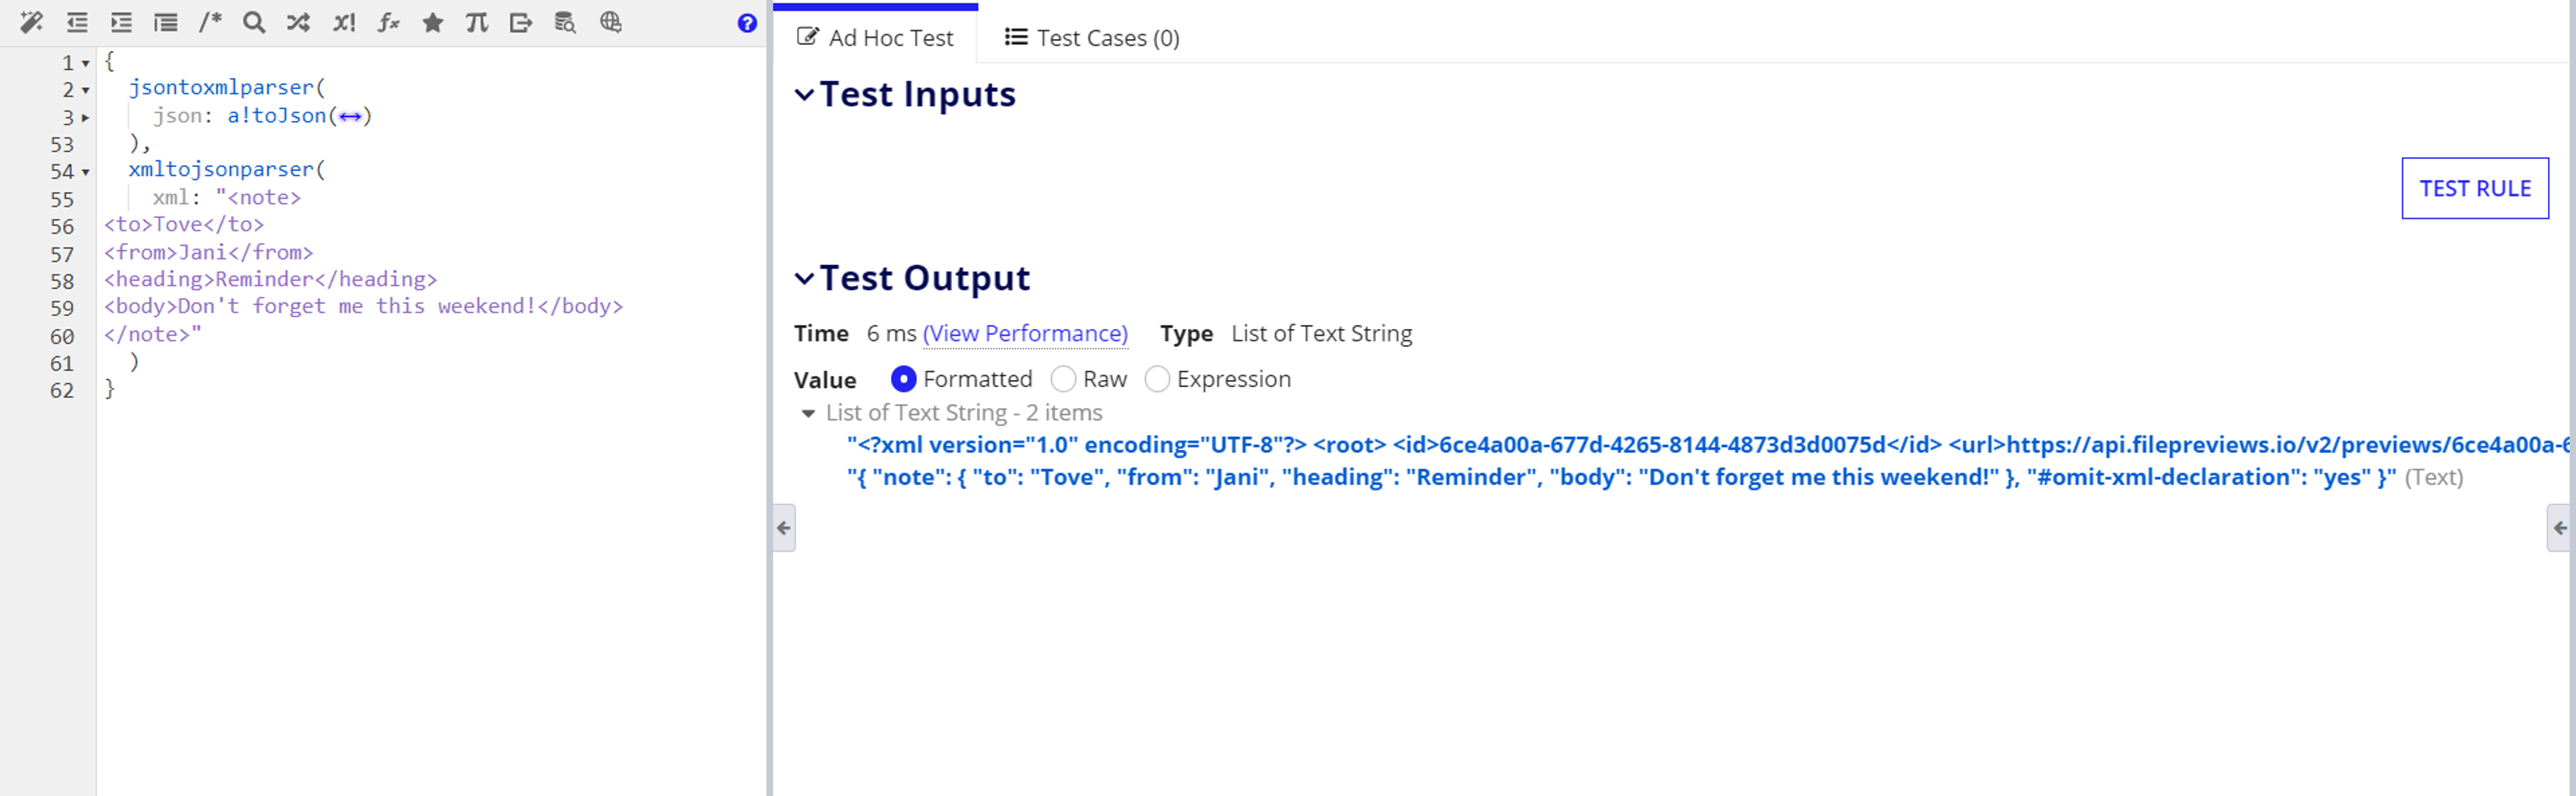Toggle comment using the /* icon
The image size is (2576, 796).
pyautogui.click(x=210, y=22)
